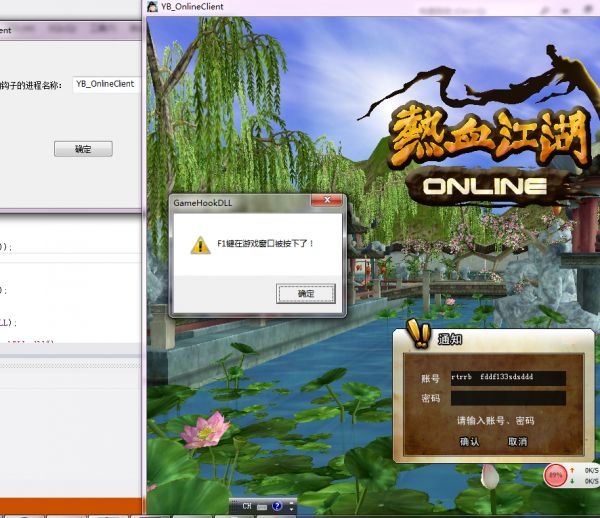Click the 密码 password input field
Screen dimensions: 600x518
click(507, 398)
